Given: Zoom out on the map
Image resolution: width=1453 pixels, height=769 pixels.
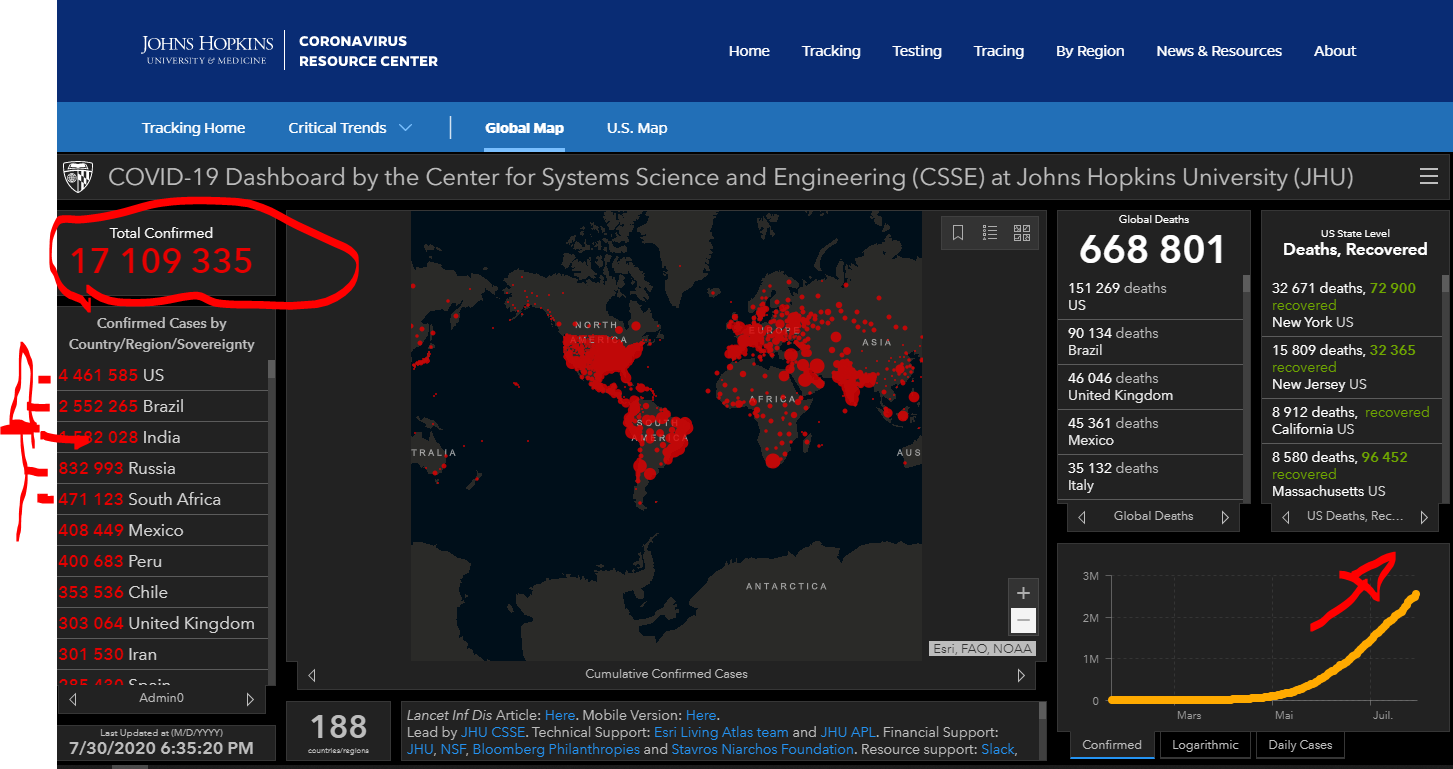Looking at the screenshot, I should pos(1023,620).
